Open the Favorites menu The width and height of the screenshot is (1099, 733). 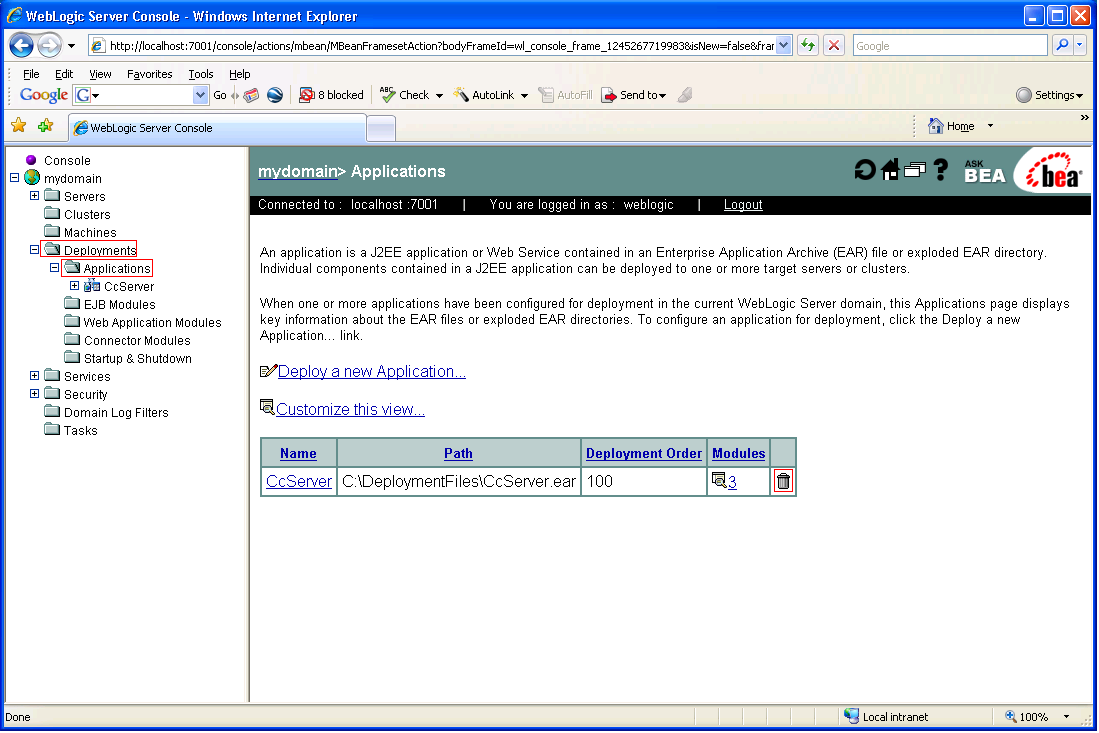click(x=149, y=74)
